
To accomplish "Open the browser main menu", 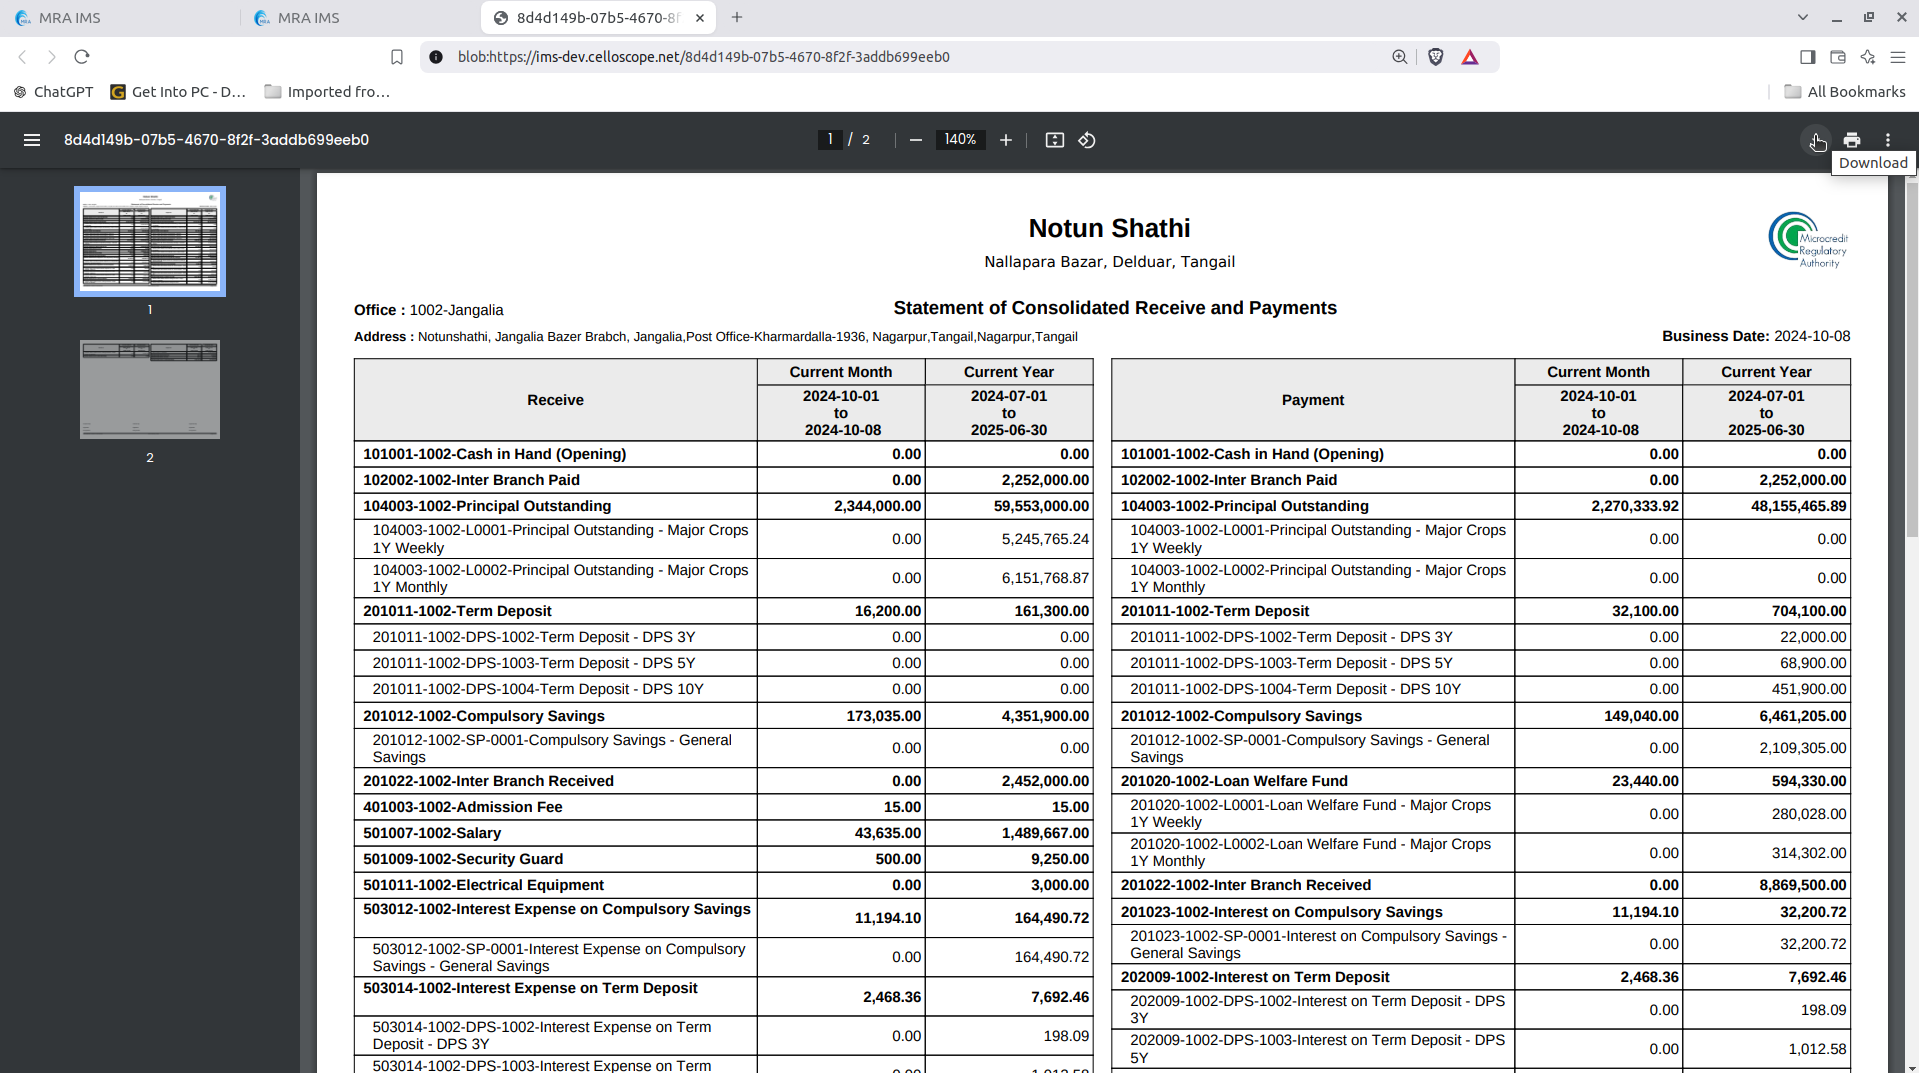I will tap(1898, 57).
